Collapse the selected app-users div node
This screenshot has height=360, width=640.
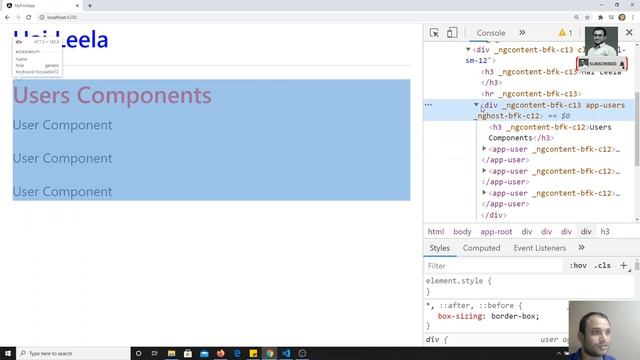476,105
